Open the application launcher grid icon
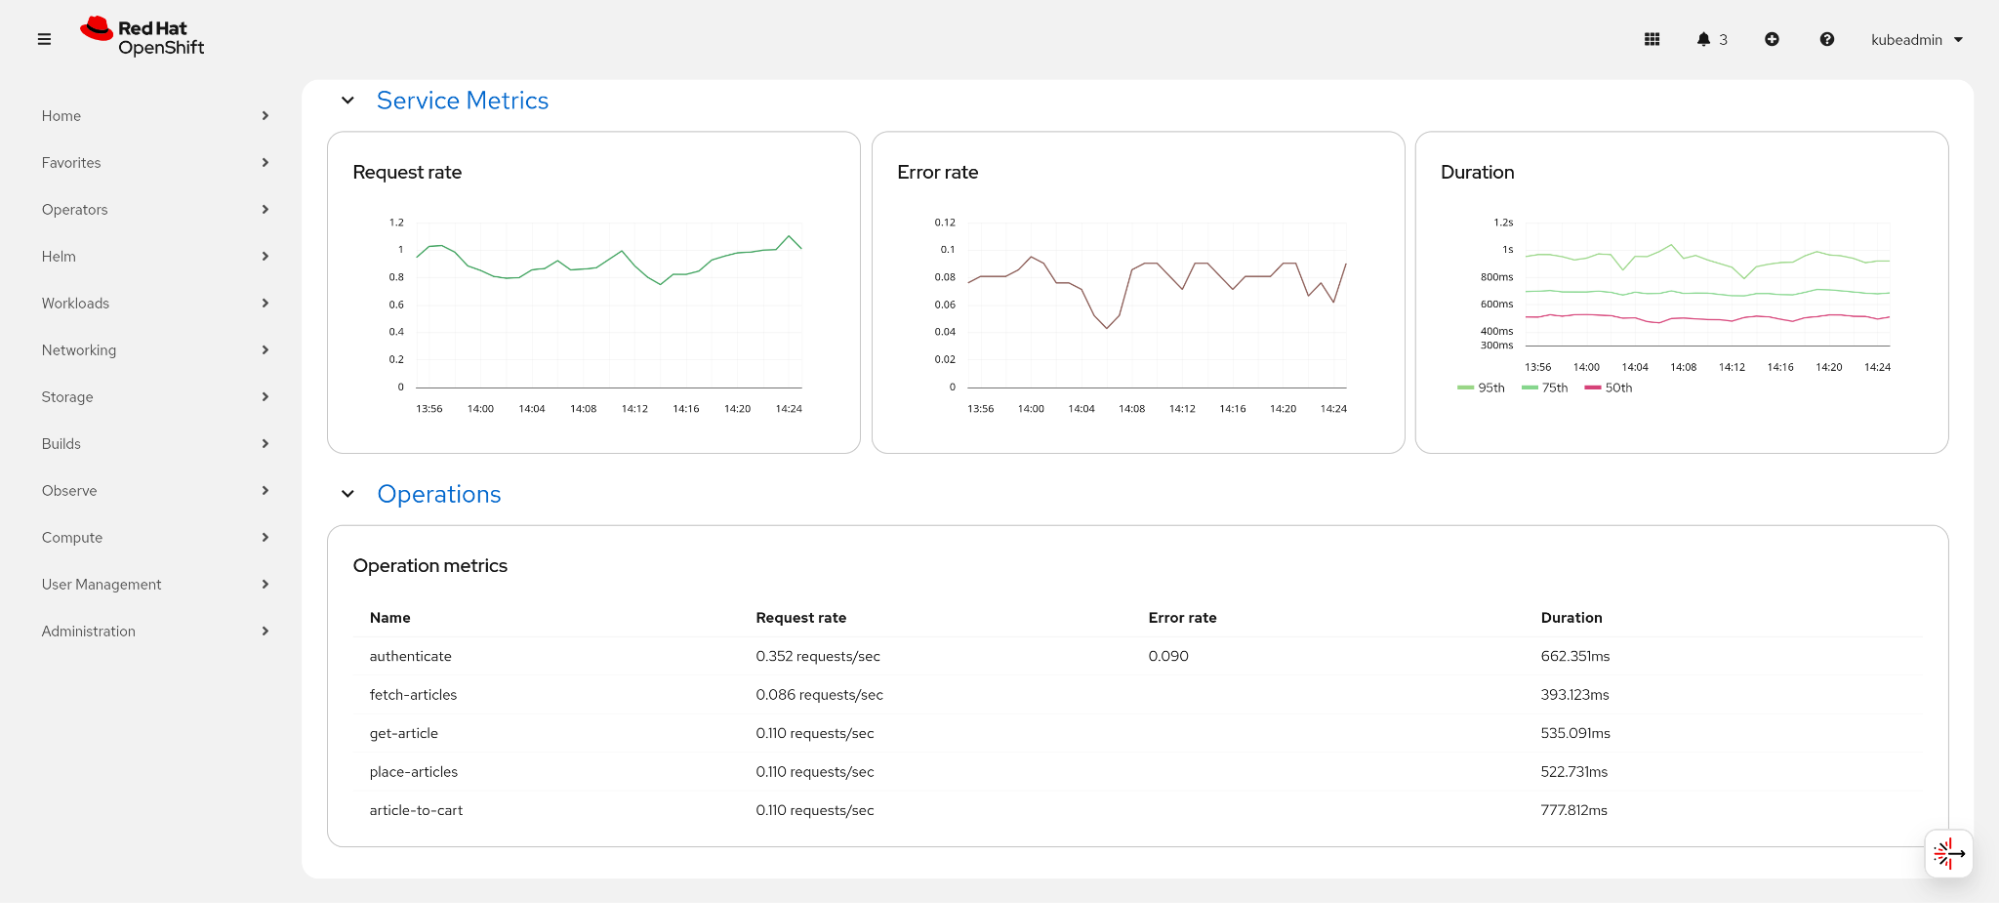The image size is (1999, 903). pyautogui.click(x=1652, y=39)
